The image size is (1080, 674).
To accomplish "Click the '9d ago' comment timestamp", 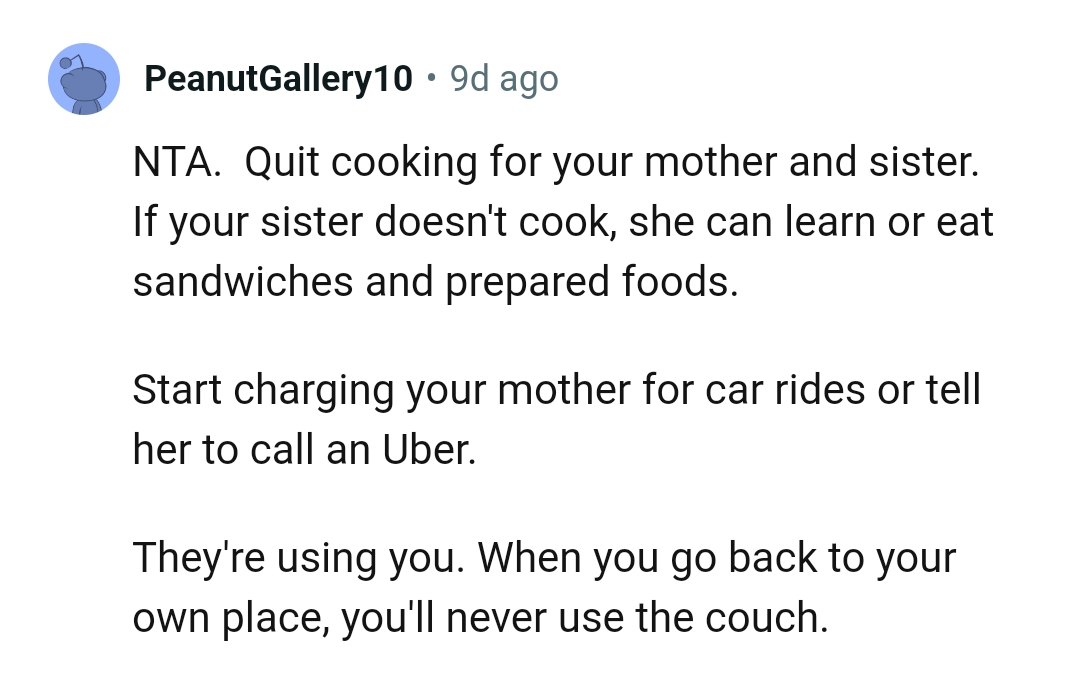I will 503,78.
